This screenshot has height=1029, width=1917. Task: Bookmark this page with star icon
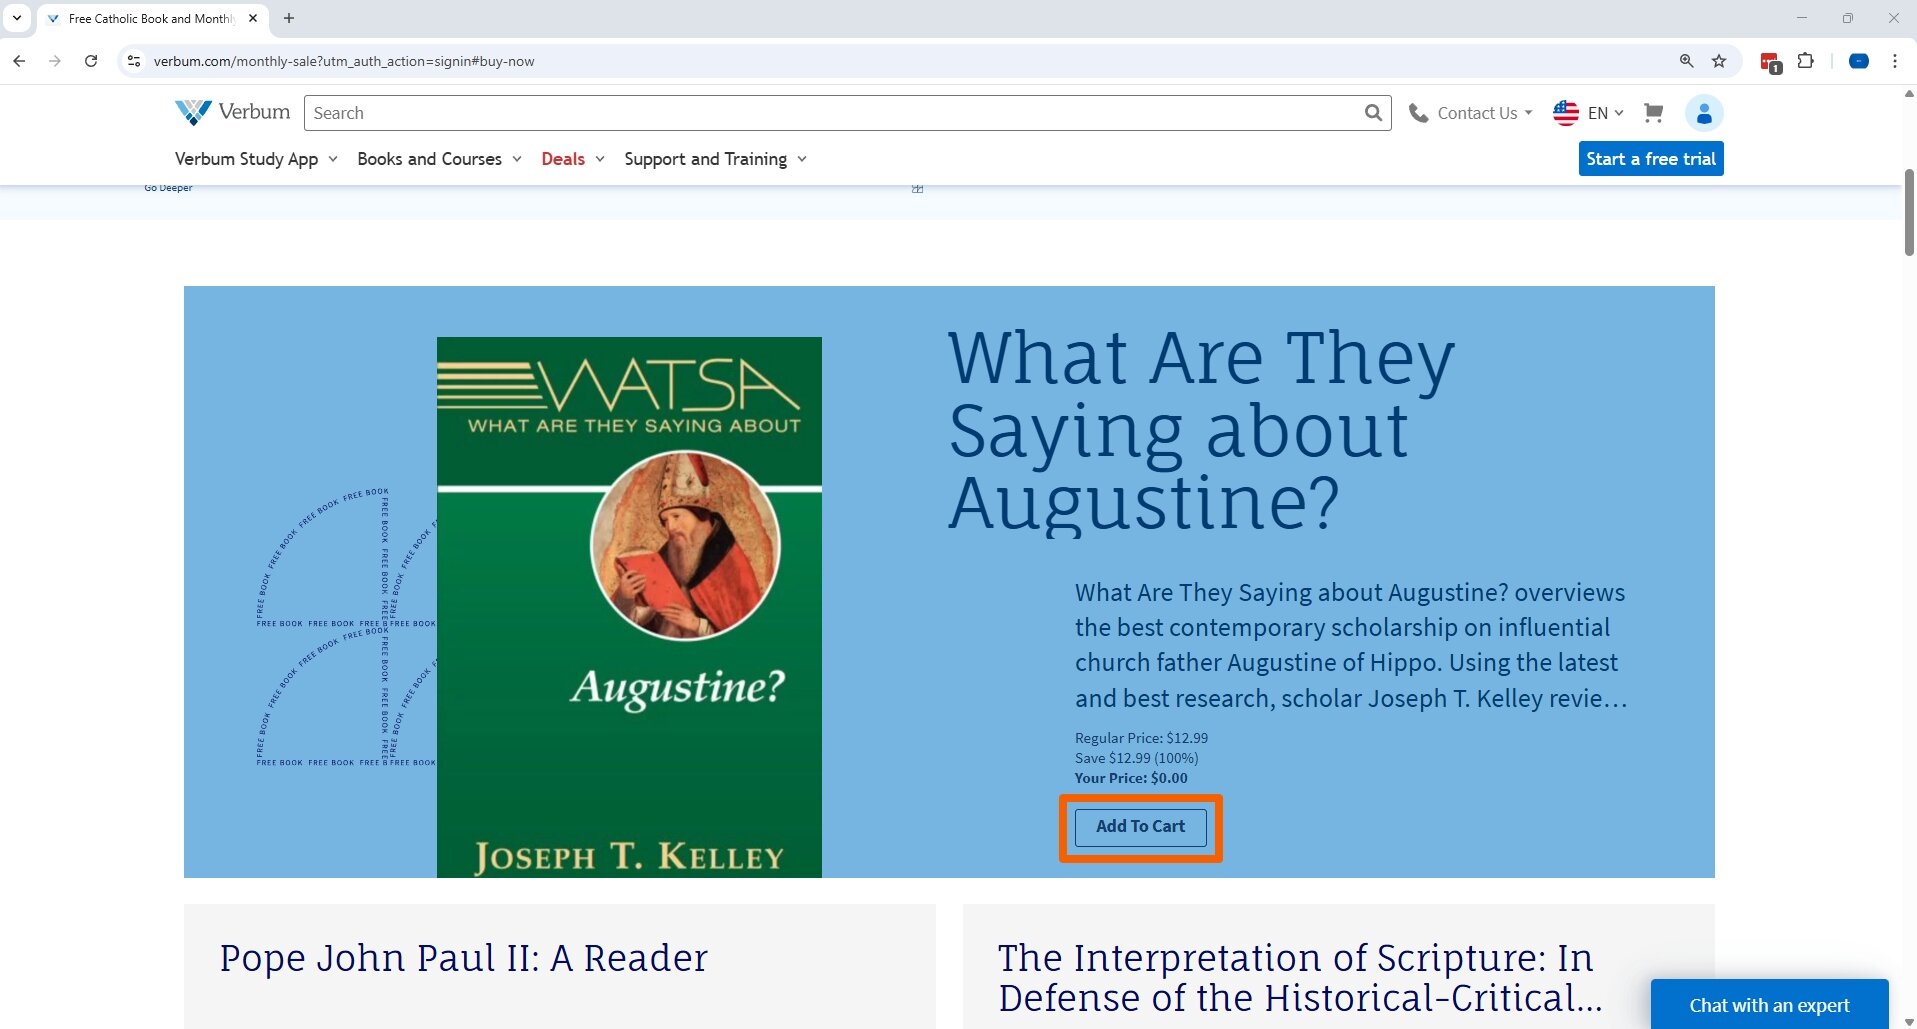pyautogui.click(x=1719, y=61)
